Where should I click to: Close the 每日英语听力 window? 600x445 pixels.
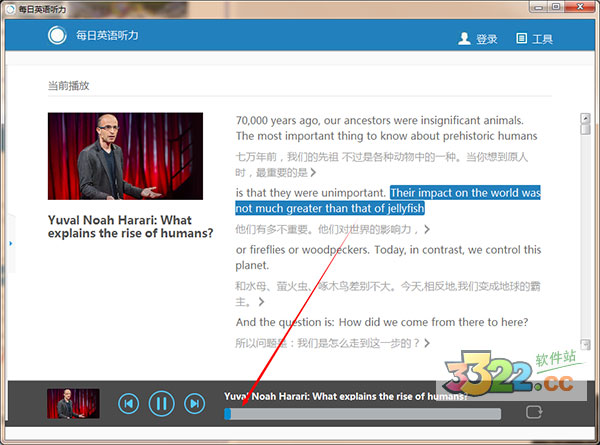580,7
